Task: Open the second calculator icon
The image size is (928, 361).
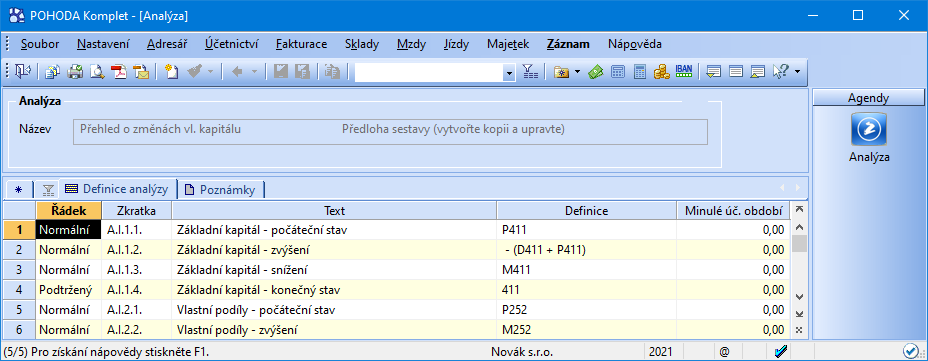Action: tap(639, 72)
